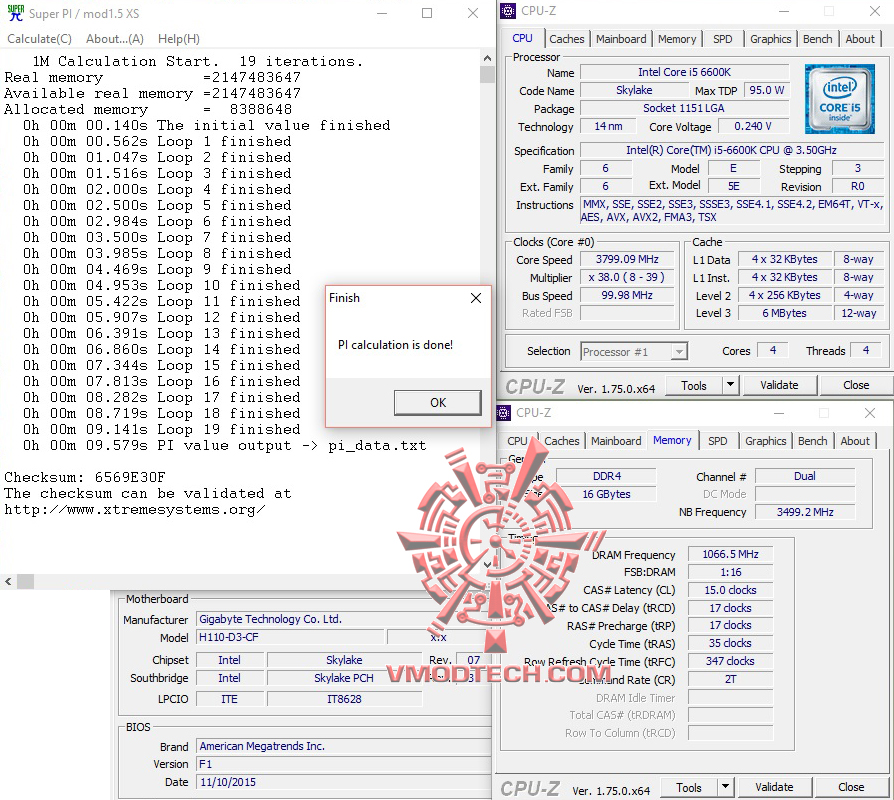894x800 pixels.
Task: Click the CAS# Latency 15.0 clocks value
Action: click(730, 590)
